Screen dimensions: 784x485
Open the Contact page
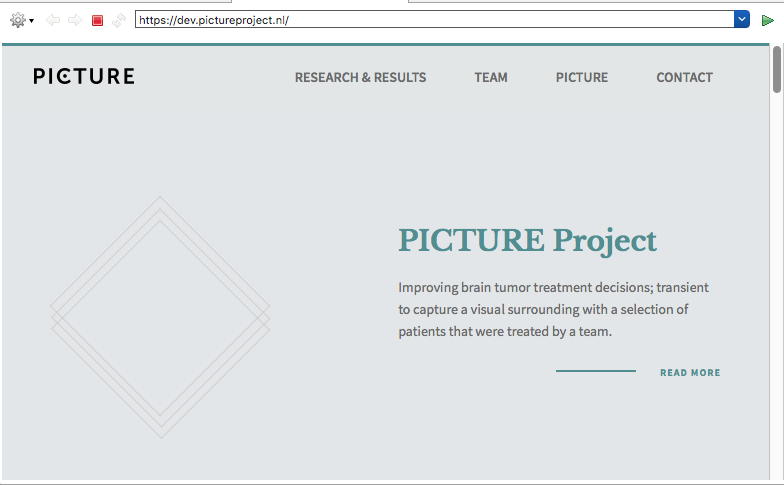pos(684,77)
